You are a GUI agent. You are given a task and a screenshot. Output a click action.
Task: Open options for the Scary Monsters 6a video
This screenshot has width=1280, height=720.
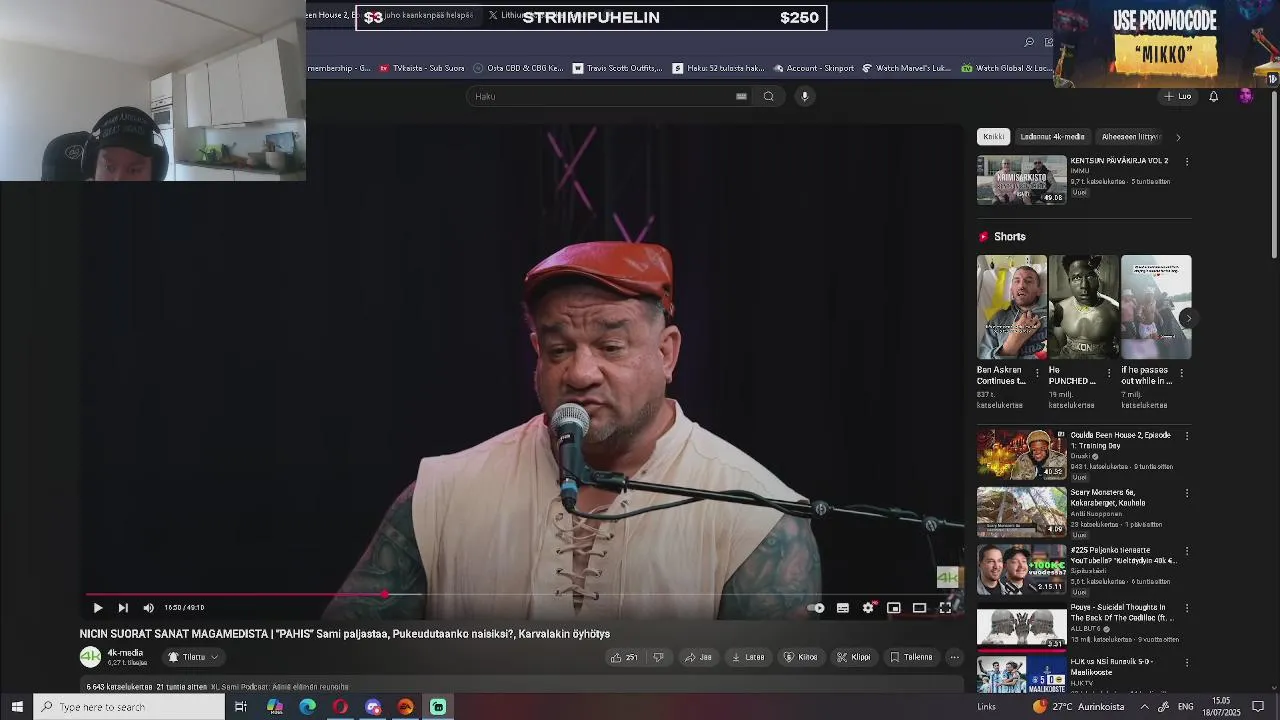[1187, 493]
